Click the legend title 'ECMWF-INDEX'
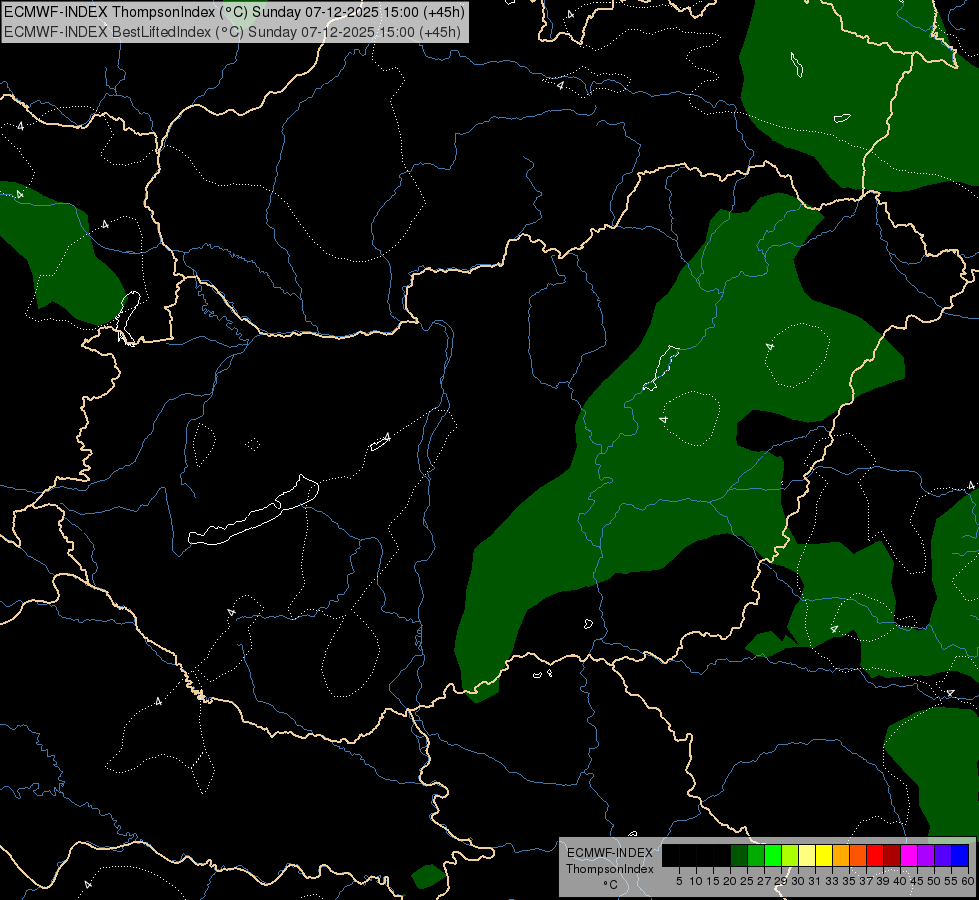Screen dimensions: 979x900 610,853
